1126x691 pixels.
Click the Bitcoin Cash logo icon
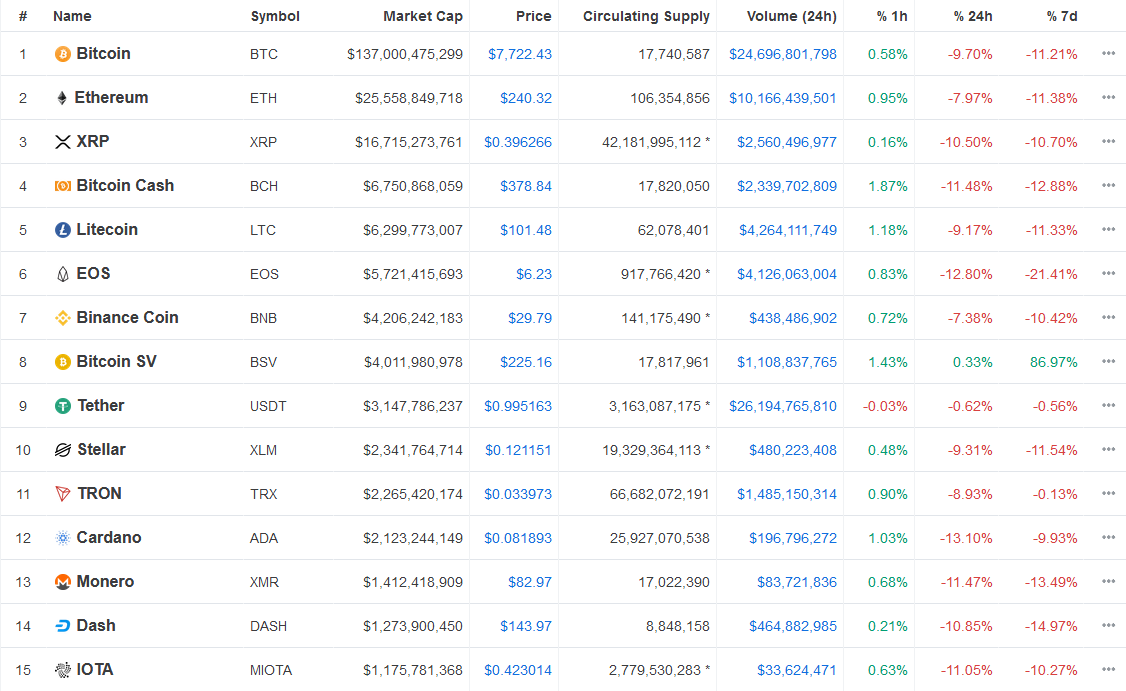click(62, 186)
